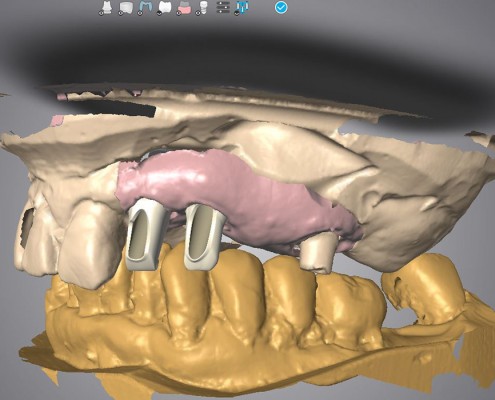Open the slider settings icon
Screen dimensions: 495x400
pos(223,7)
